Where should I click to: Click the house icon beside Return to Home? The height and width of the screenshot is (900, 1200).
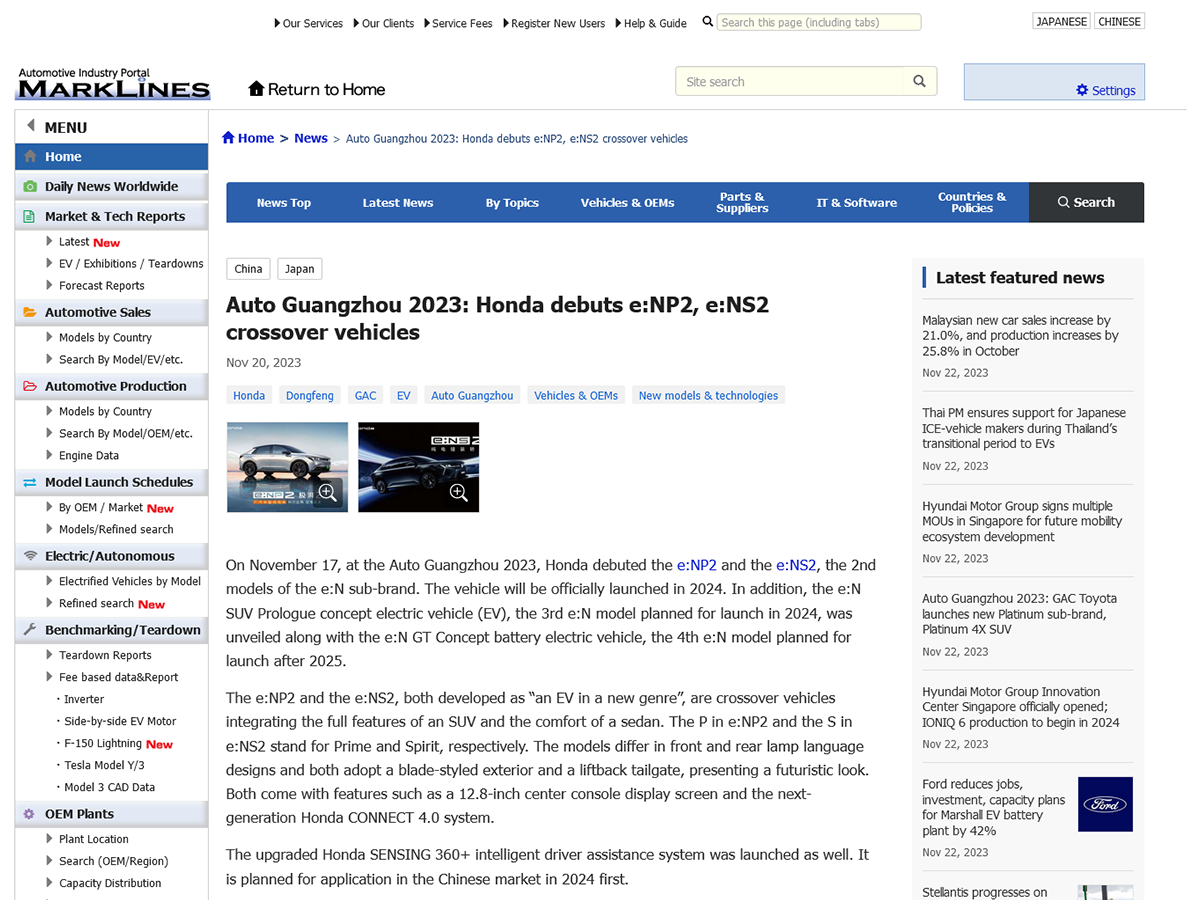[257, 89]
